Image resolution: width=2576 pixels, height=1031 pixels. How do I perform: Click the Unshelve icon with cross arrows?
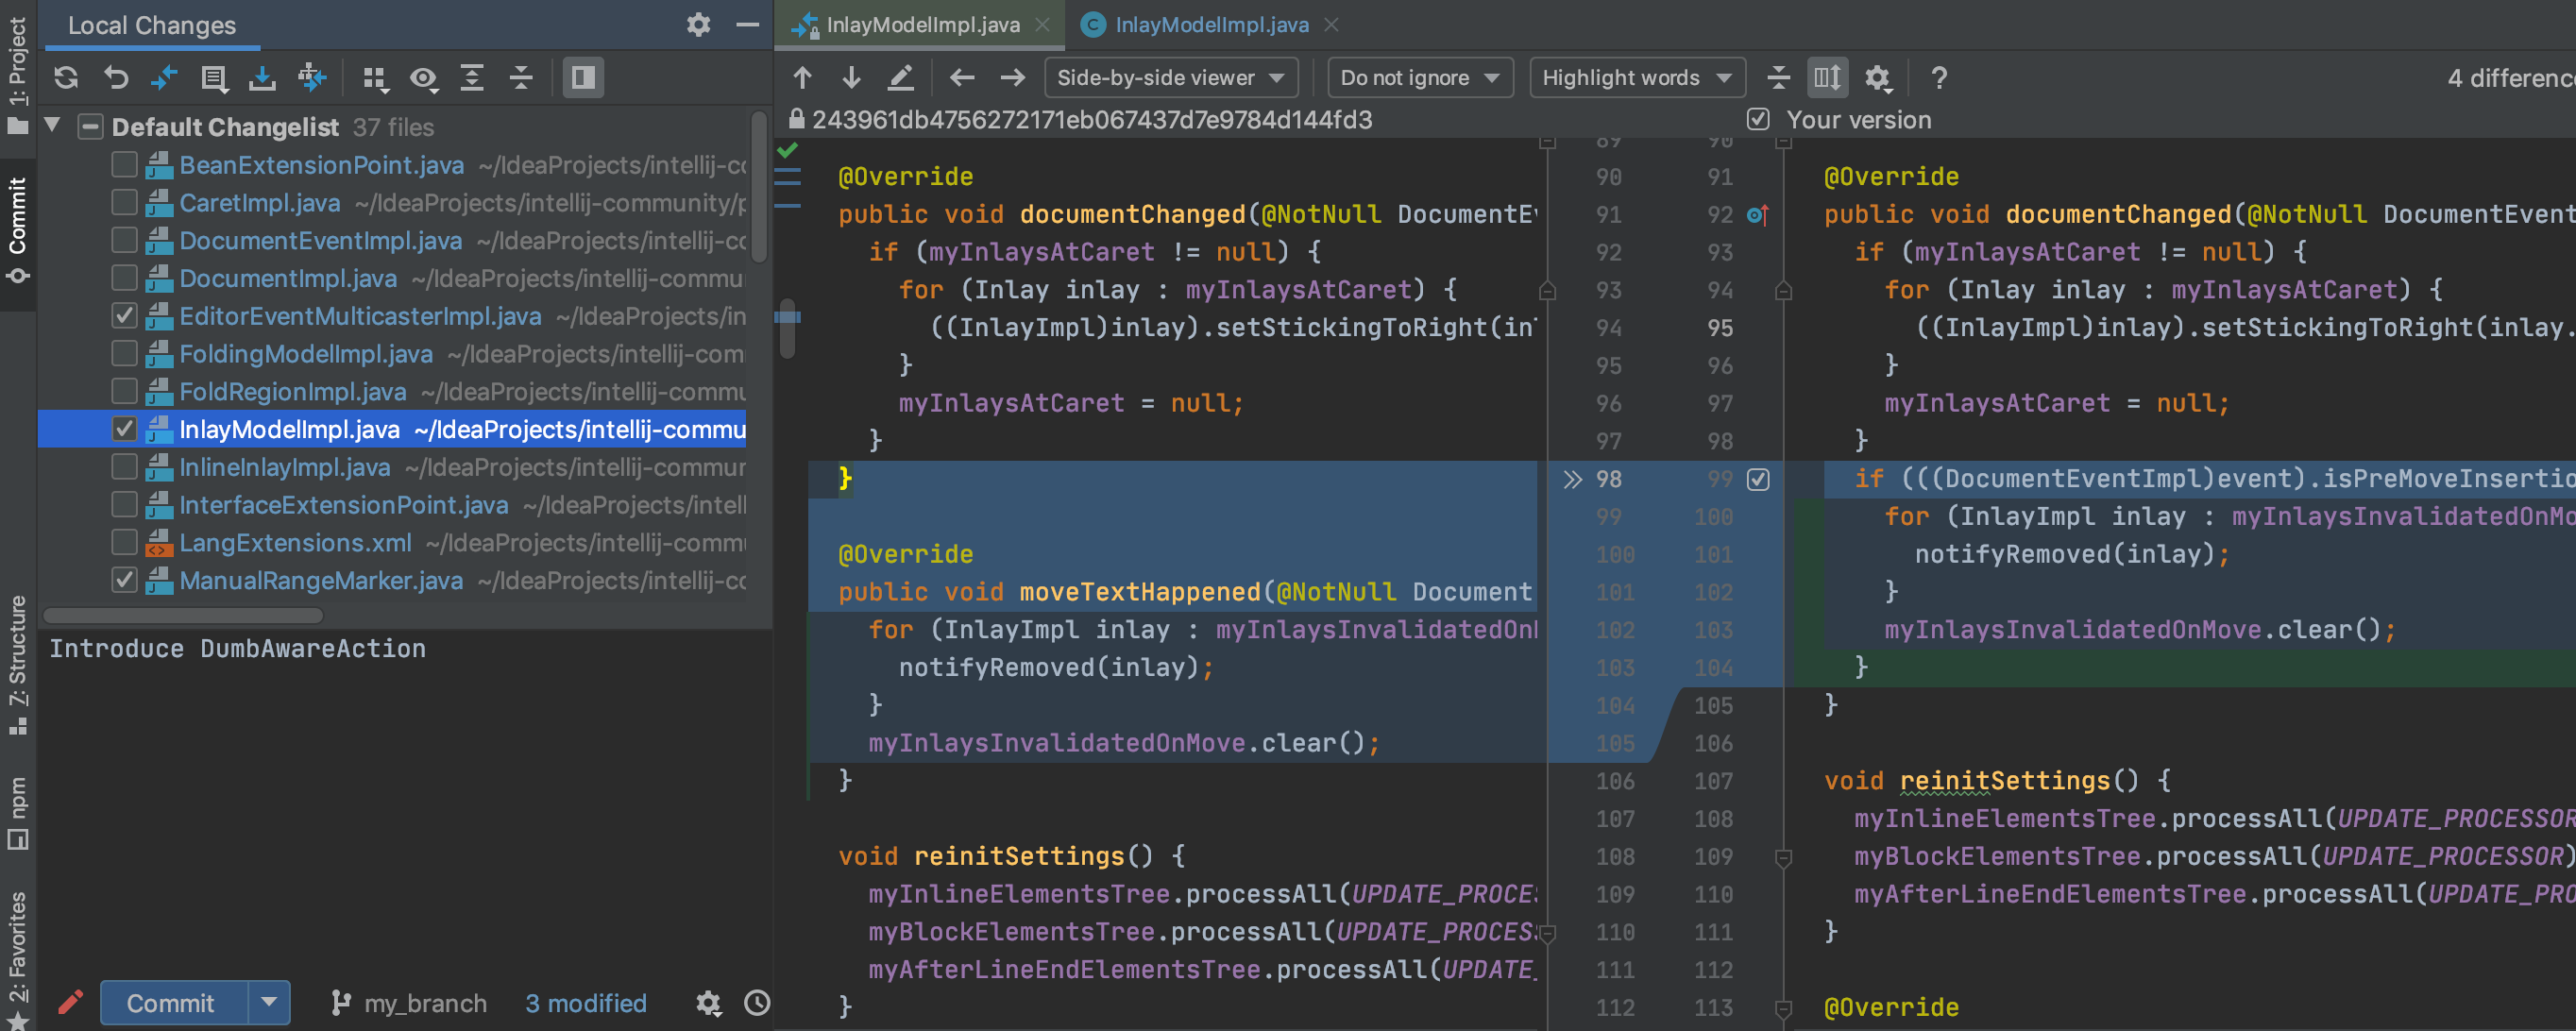(x=312, y=78)
